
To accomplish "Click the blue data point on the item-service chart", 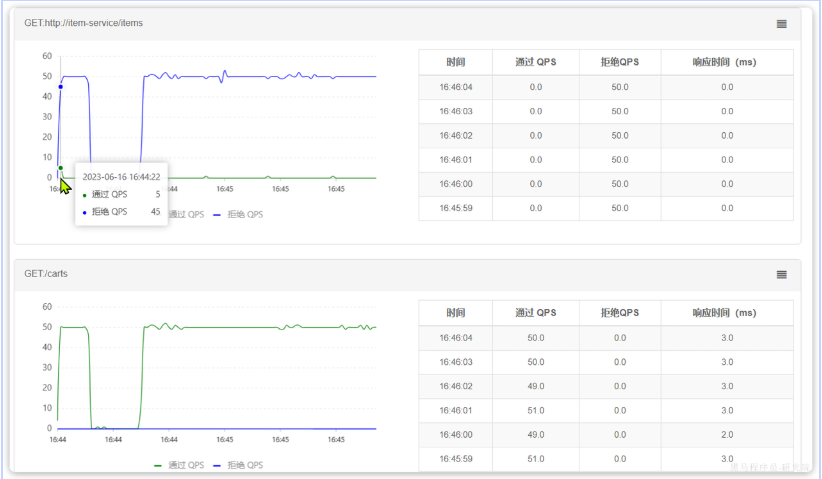I will click(60, 87).
